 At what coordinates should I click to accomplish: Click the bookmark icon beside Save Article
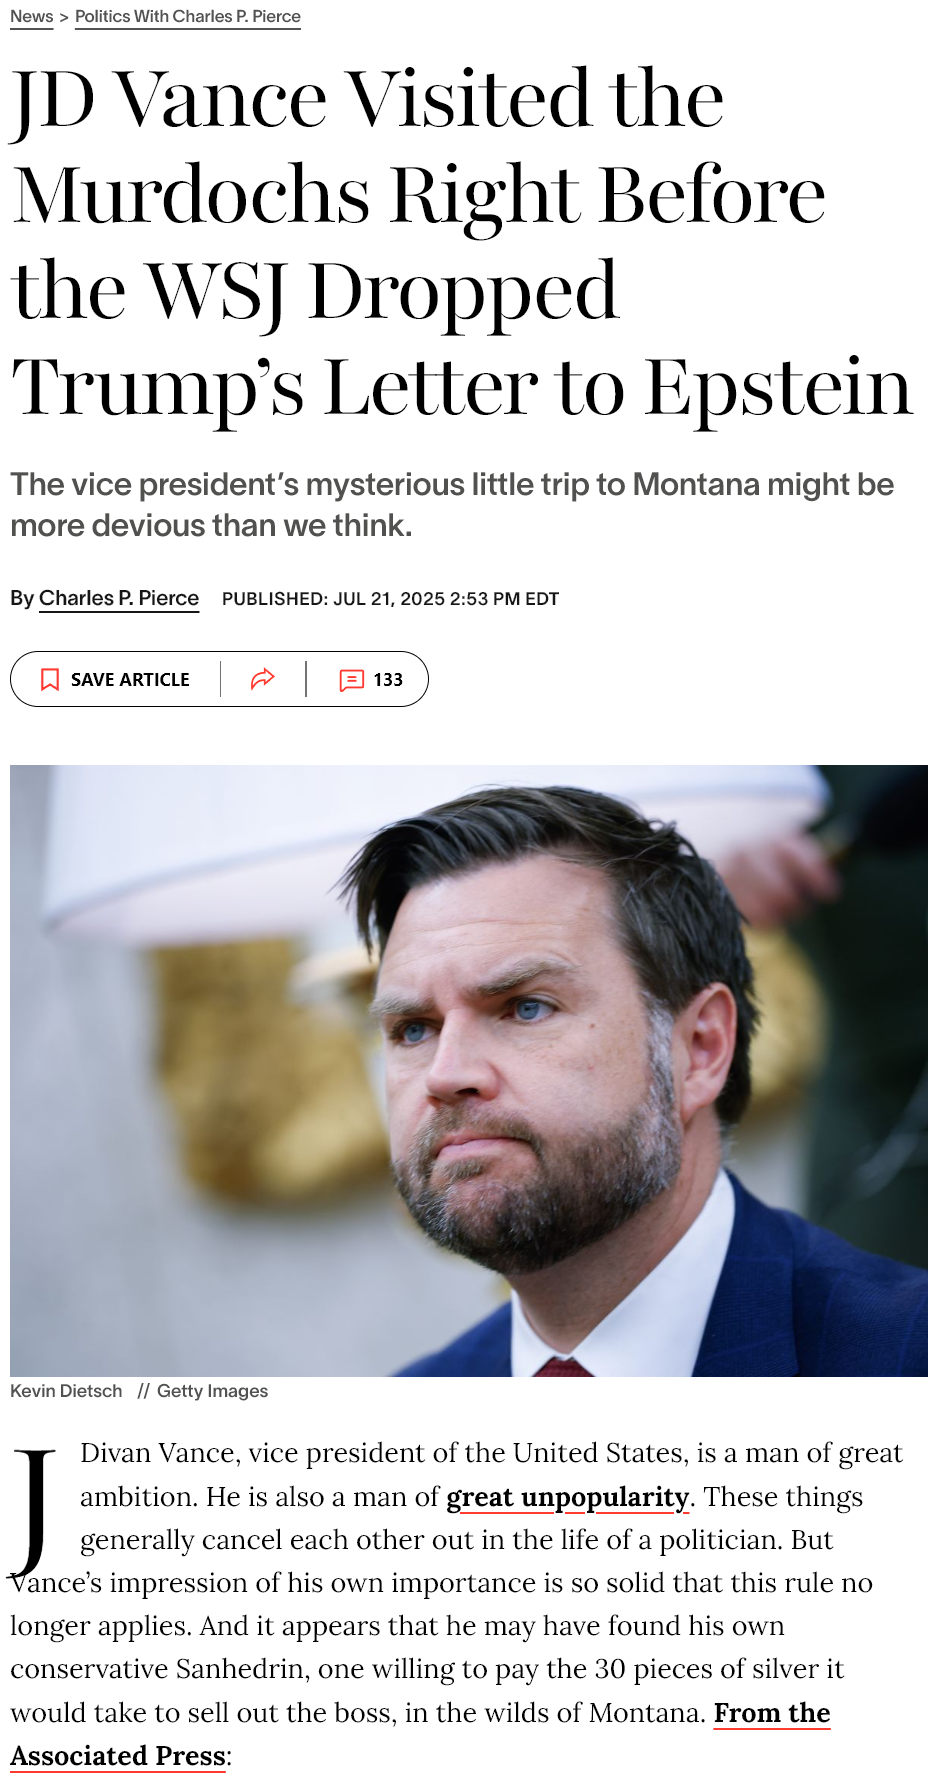tap(50, 680)
